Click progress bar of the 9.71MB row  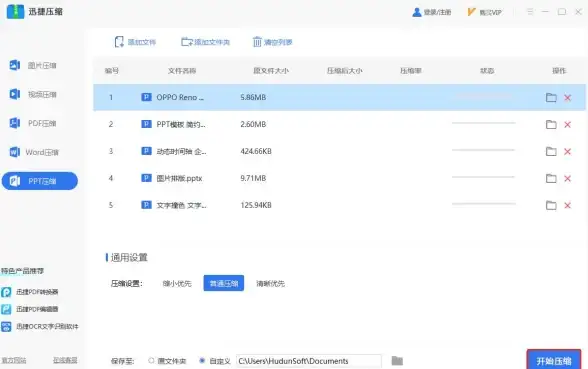coord(483,177)
